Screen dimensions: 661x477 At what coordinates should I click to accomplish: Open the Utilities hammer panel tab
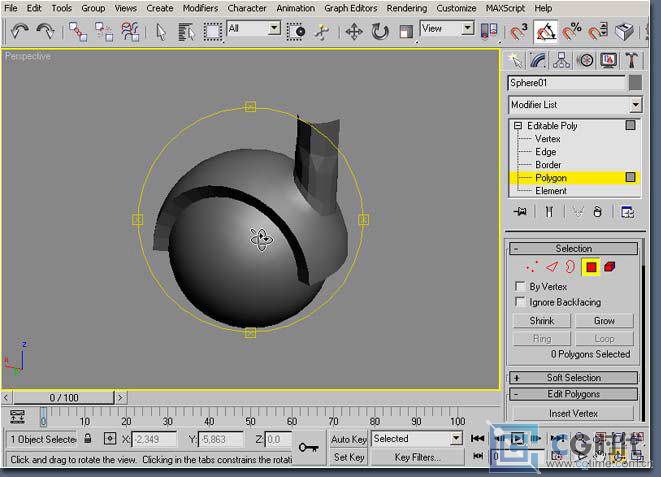click(631, 60)
